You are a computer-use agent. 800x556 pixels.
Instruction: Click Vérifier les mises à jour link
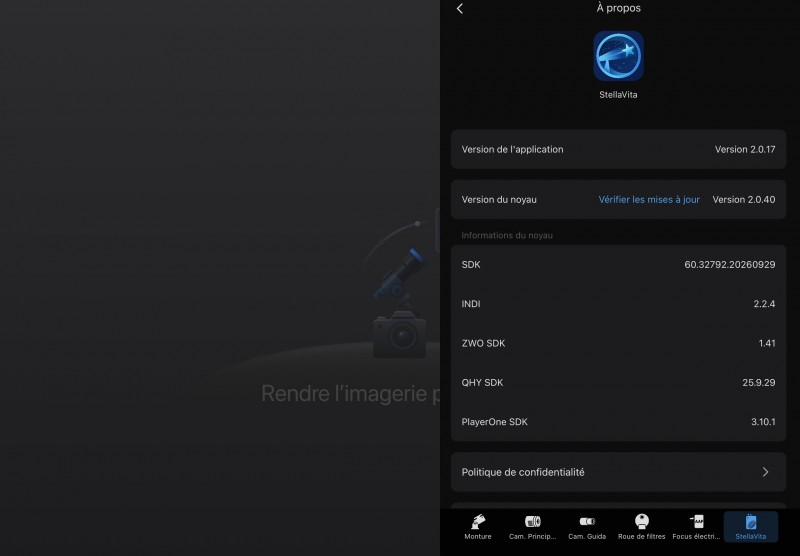click(x=649, y=199)
